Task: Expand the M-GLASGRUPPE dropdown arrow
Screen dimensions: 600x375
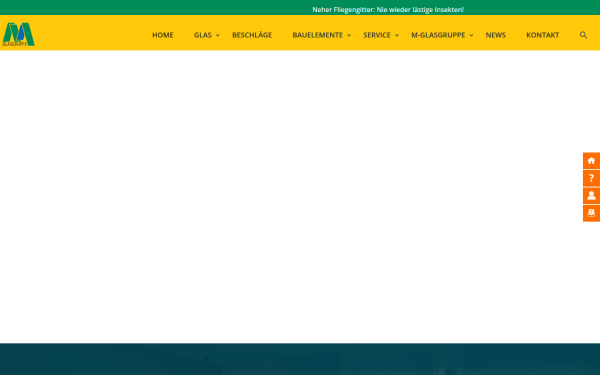Action: (471, 35)
